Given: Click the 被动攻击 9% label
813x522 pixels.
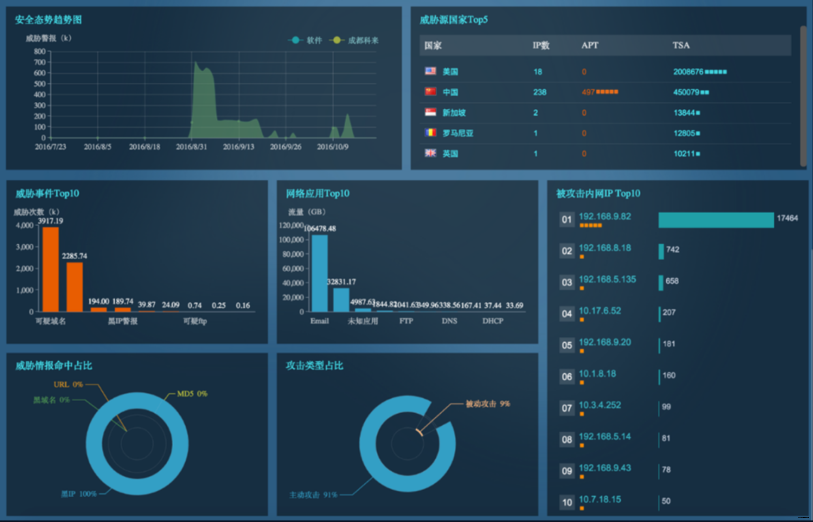Looking at the screenshot, I should pos(488,404).
